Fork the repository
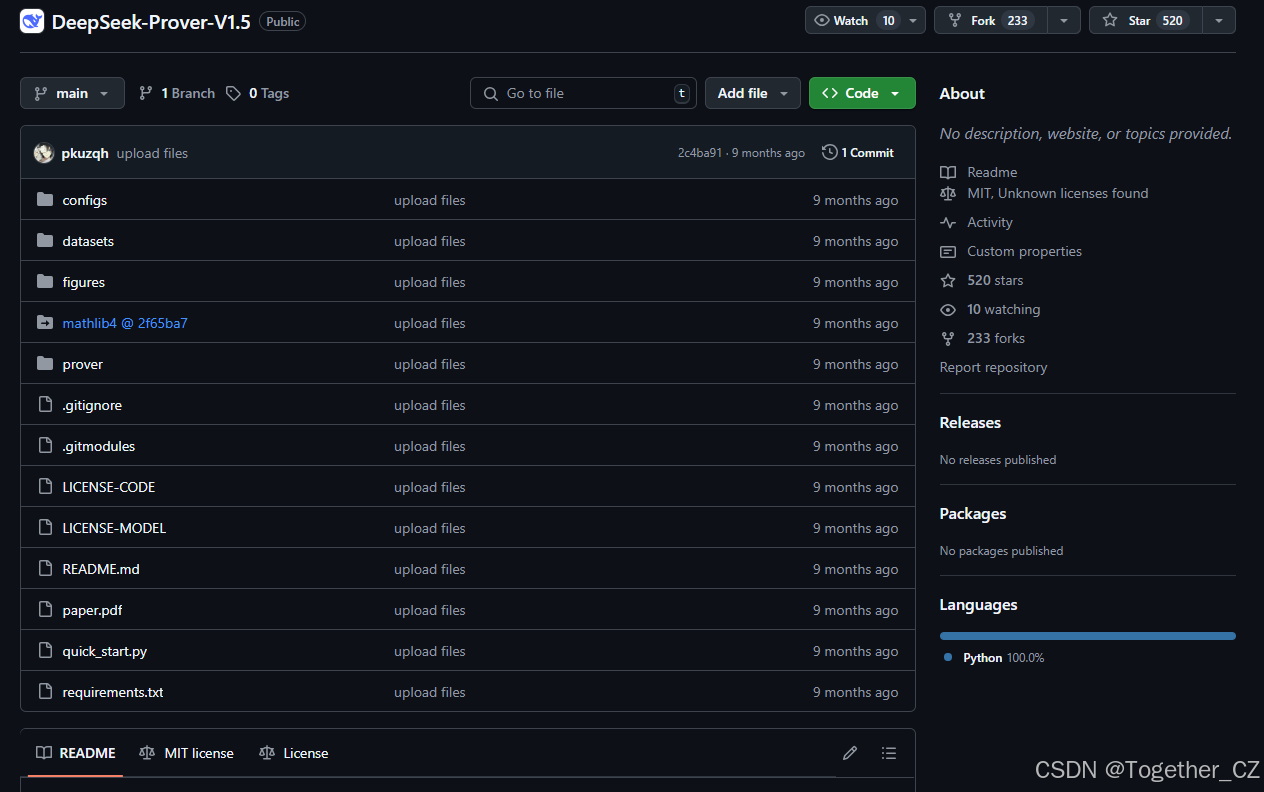 tap(991, 20)
